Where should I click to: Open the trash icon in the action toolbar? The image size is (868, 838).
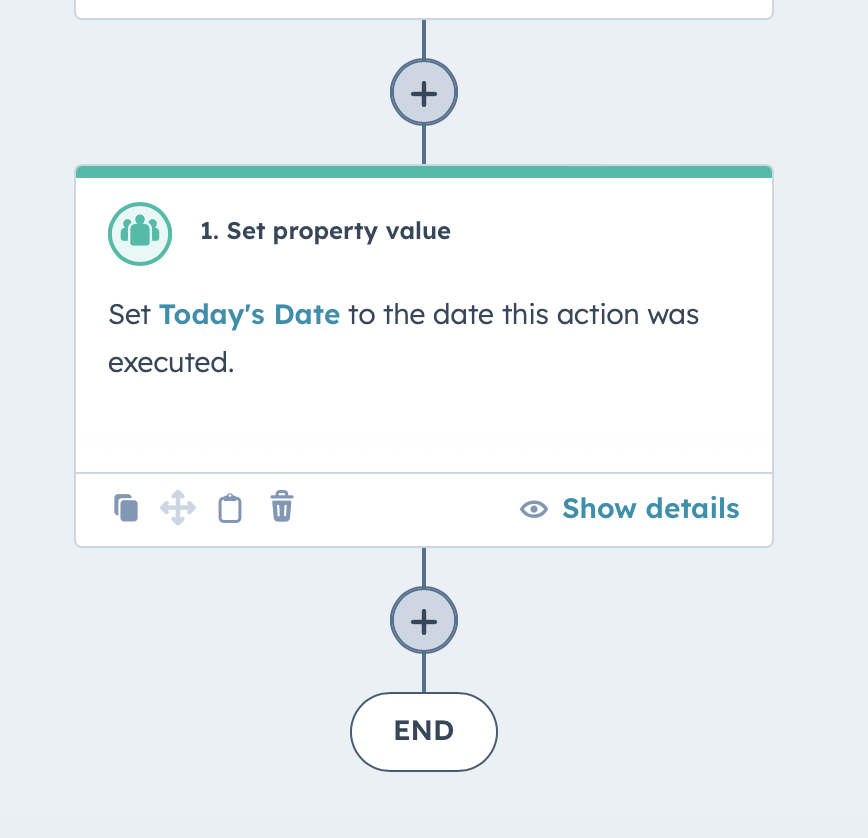point(281,507)
